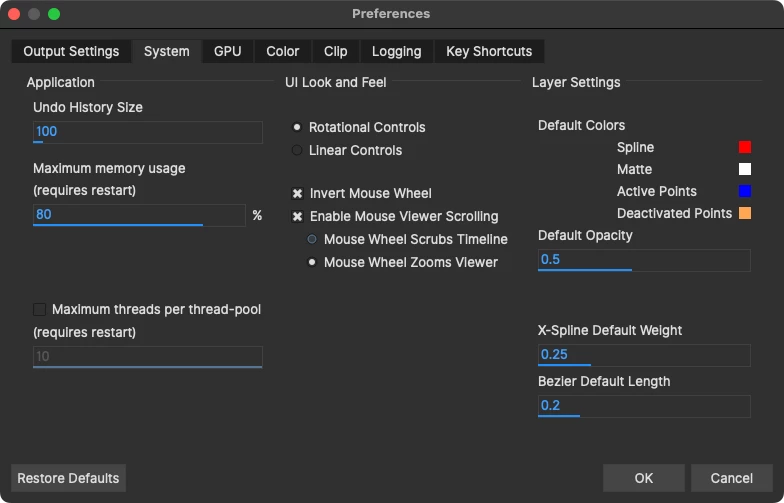Switch to the Output Settings tab
Image resolution: width=784 pixels, height=503 pixels.
click(x=71, y=51)
